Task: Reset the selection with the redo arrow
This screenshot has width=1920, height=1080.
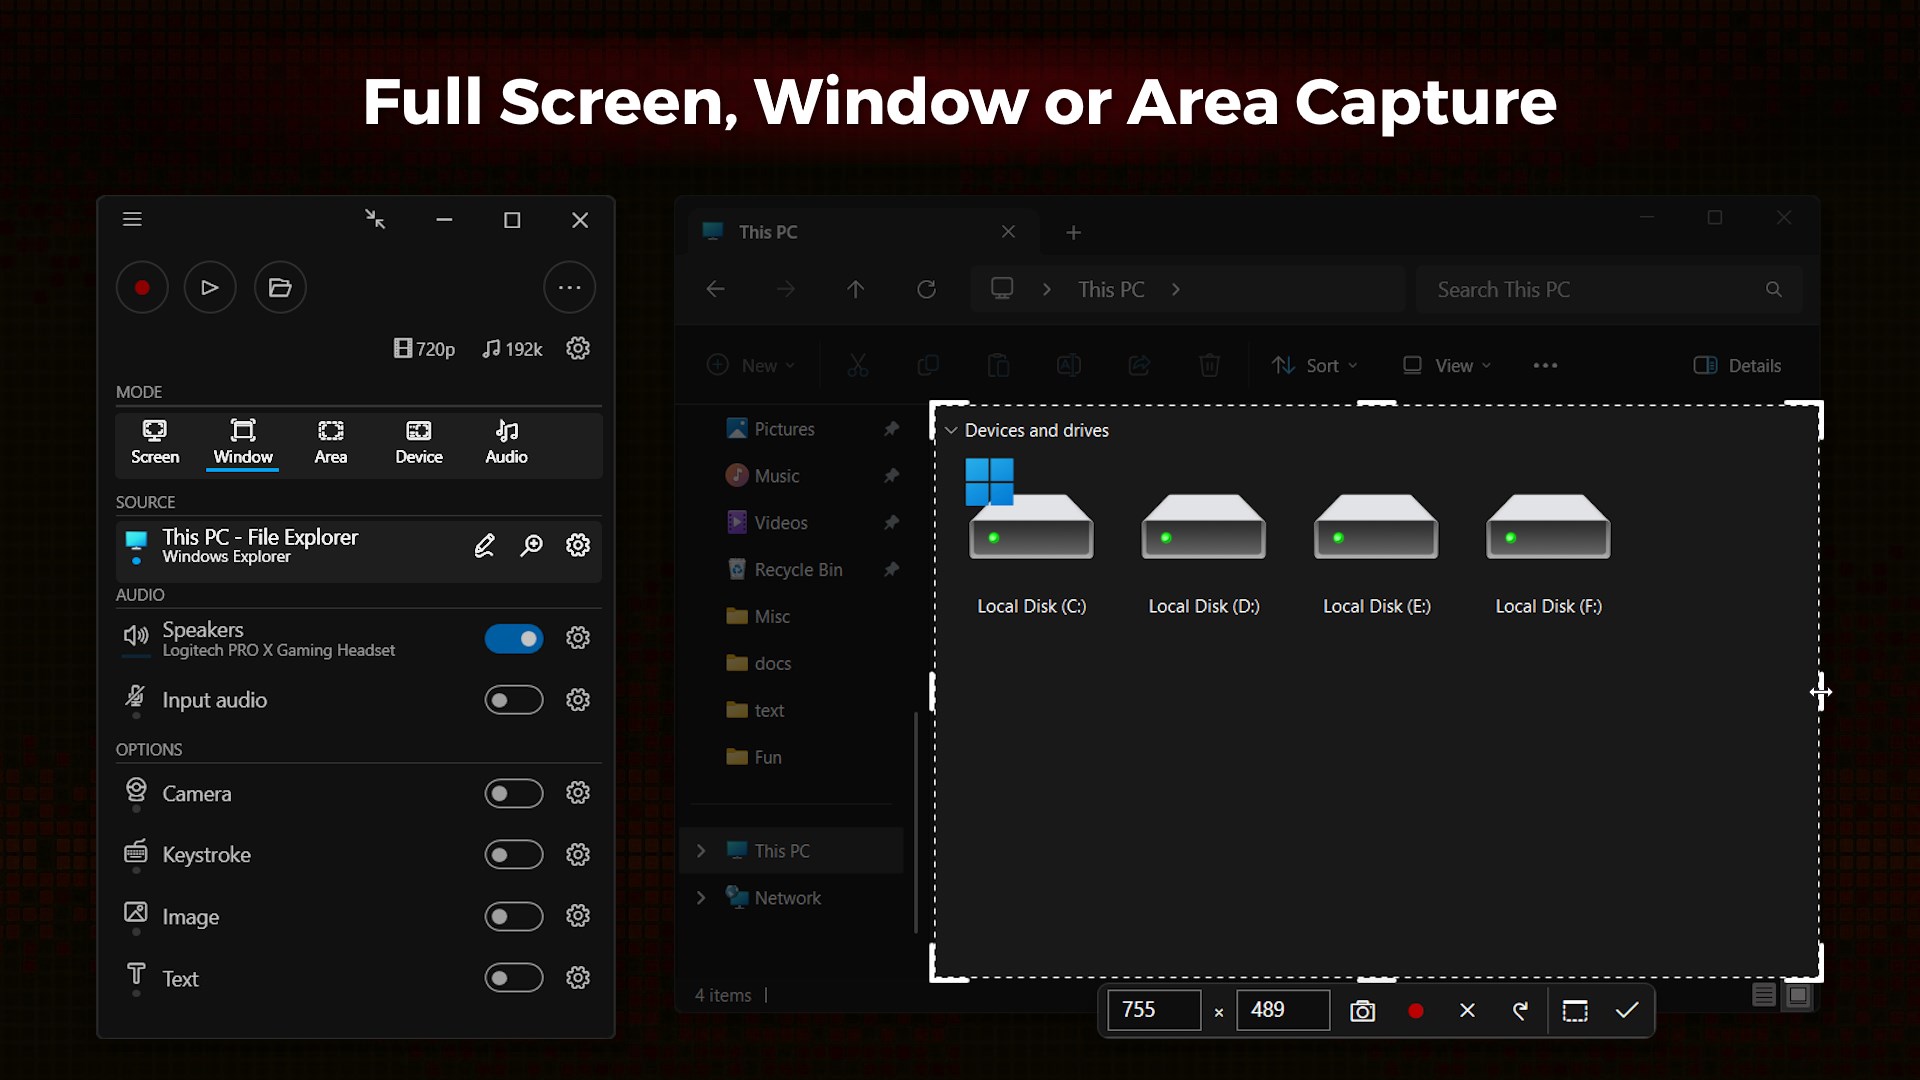Action: pyautogui.click(x=1520, y=1011)
